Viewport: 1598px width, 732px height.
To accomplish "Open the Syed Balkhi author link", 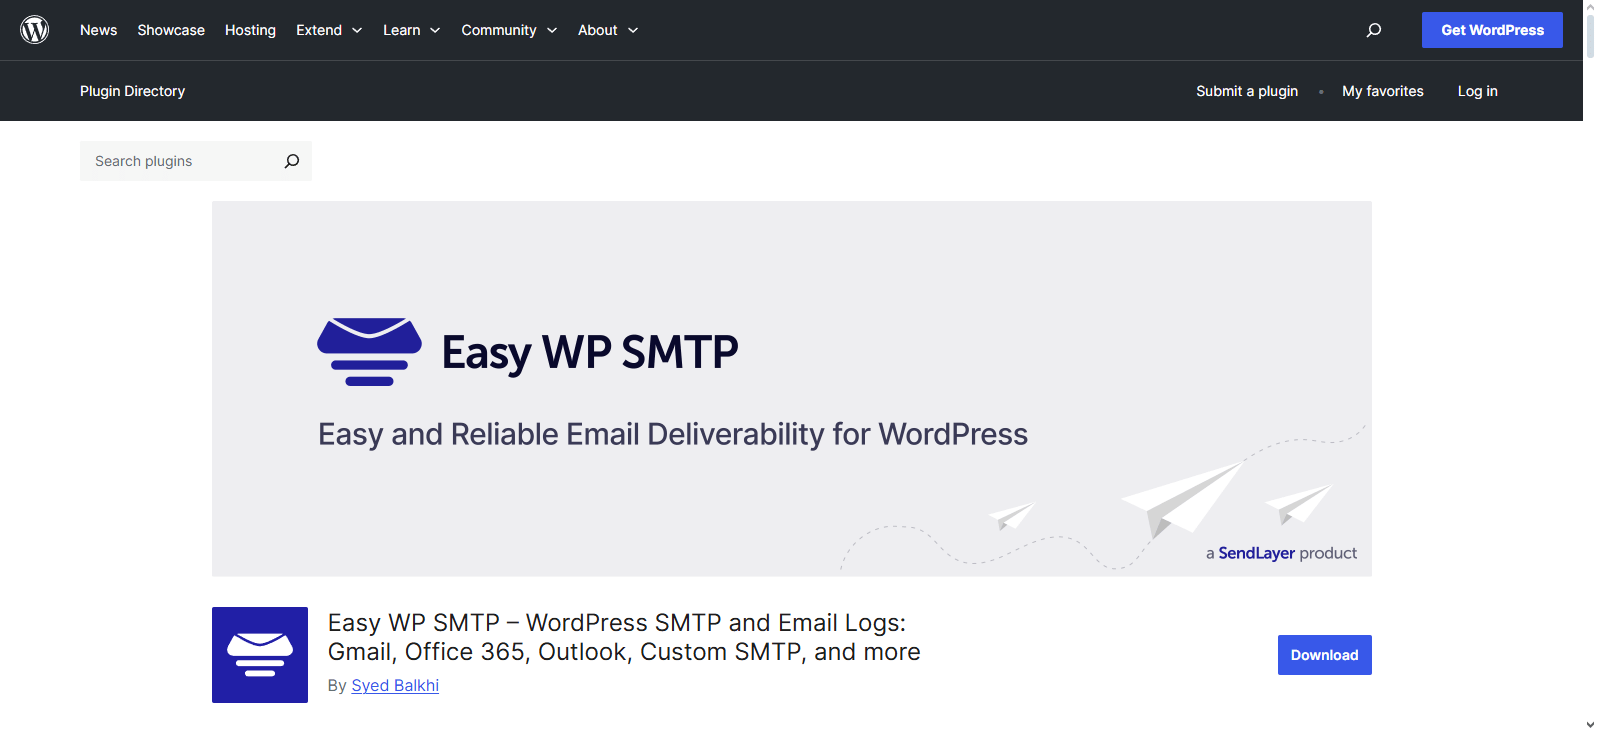I will click(395, 685).
